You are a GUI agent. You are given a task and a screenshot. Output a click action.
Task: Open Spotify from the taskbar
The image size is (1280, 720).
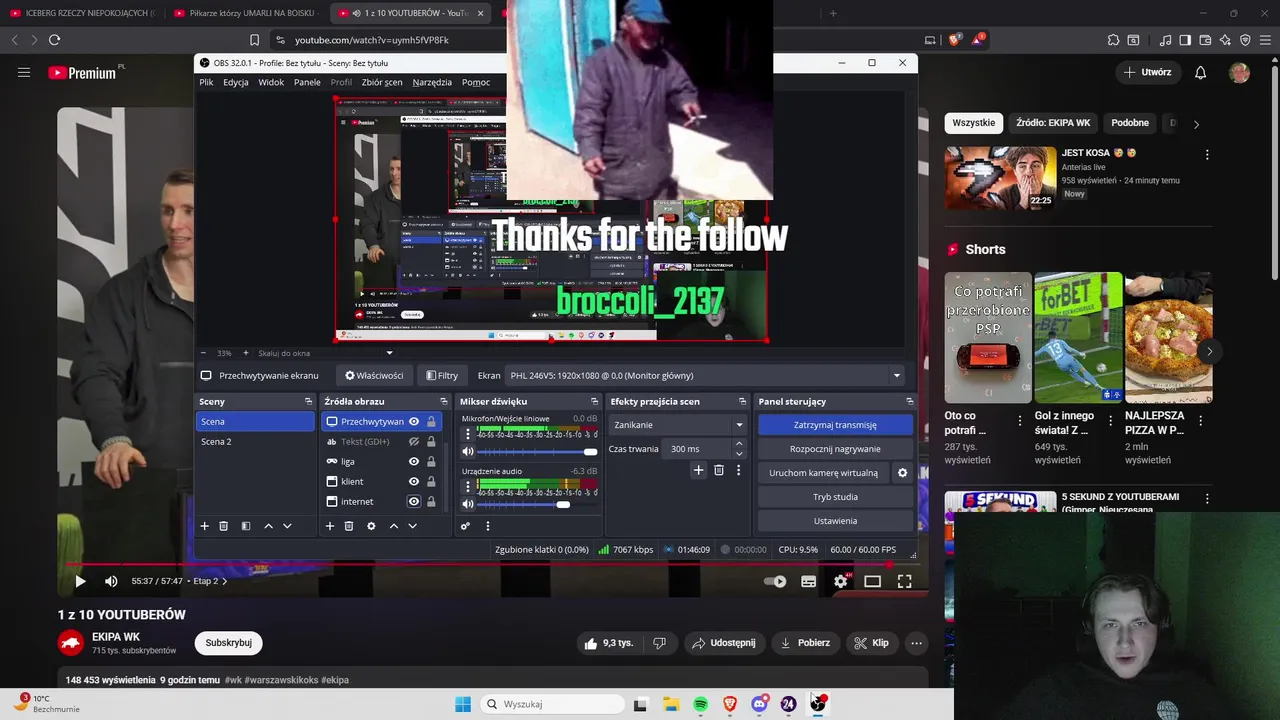coord(700,704)
